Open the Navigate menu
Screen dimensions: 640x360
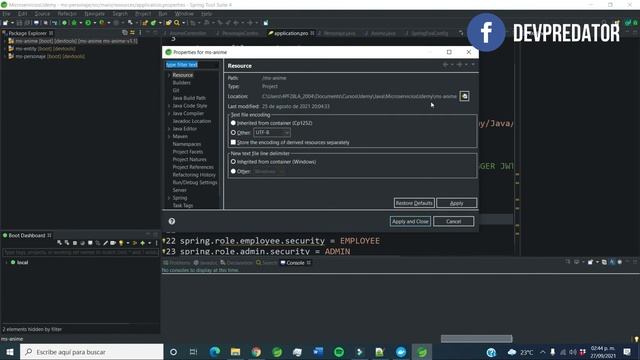point(95,13)
